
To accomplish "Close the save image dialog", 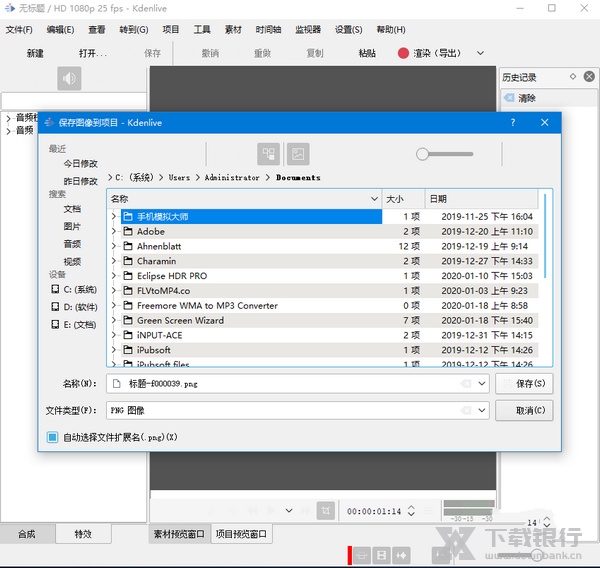I will click(545, 122).
